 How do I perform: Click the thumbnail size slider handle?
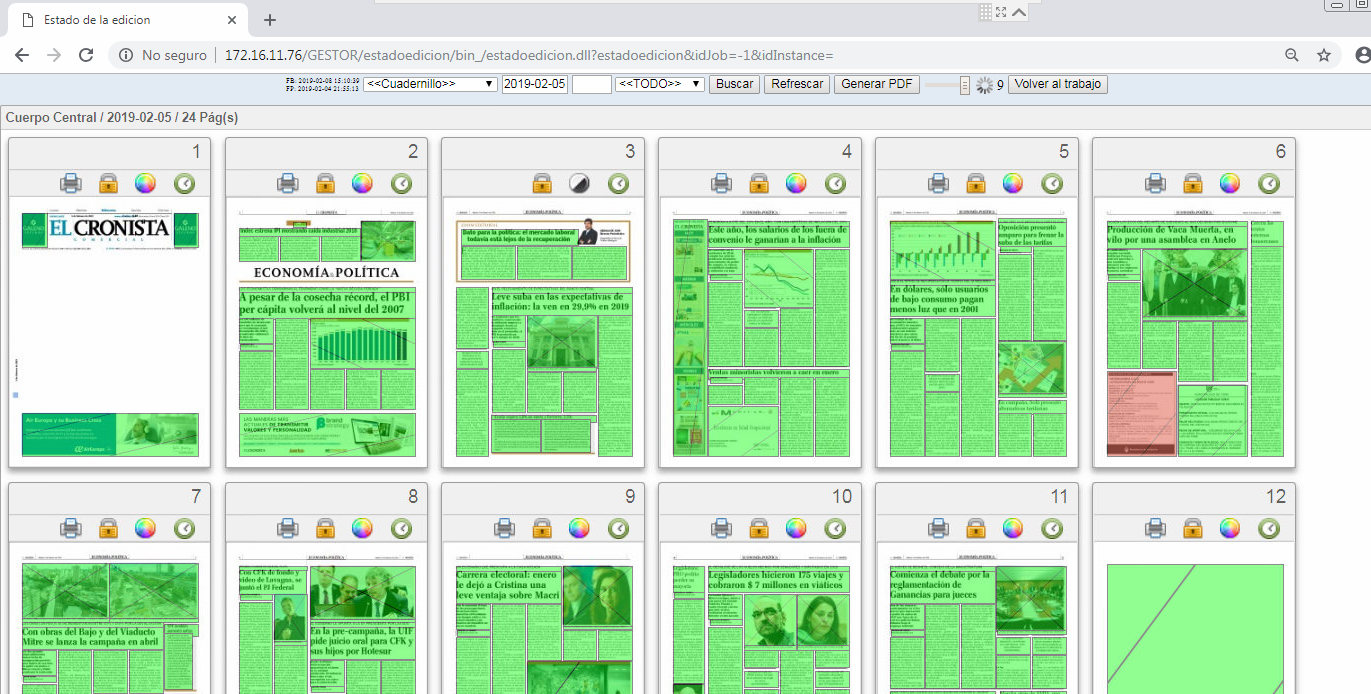[x=965, y=85]
